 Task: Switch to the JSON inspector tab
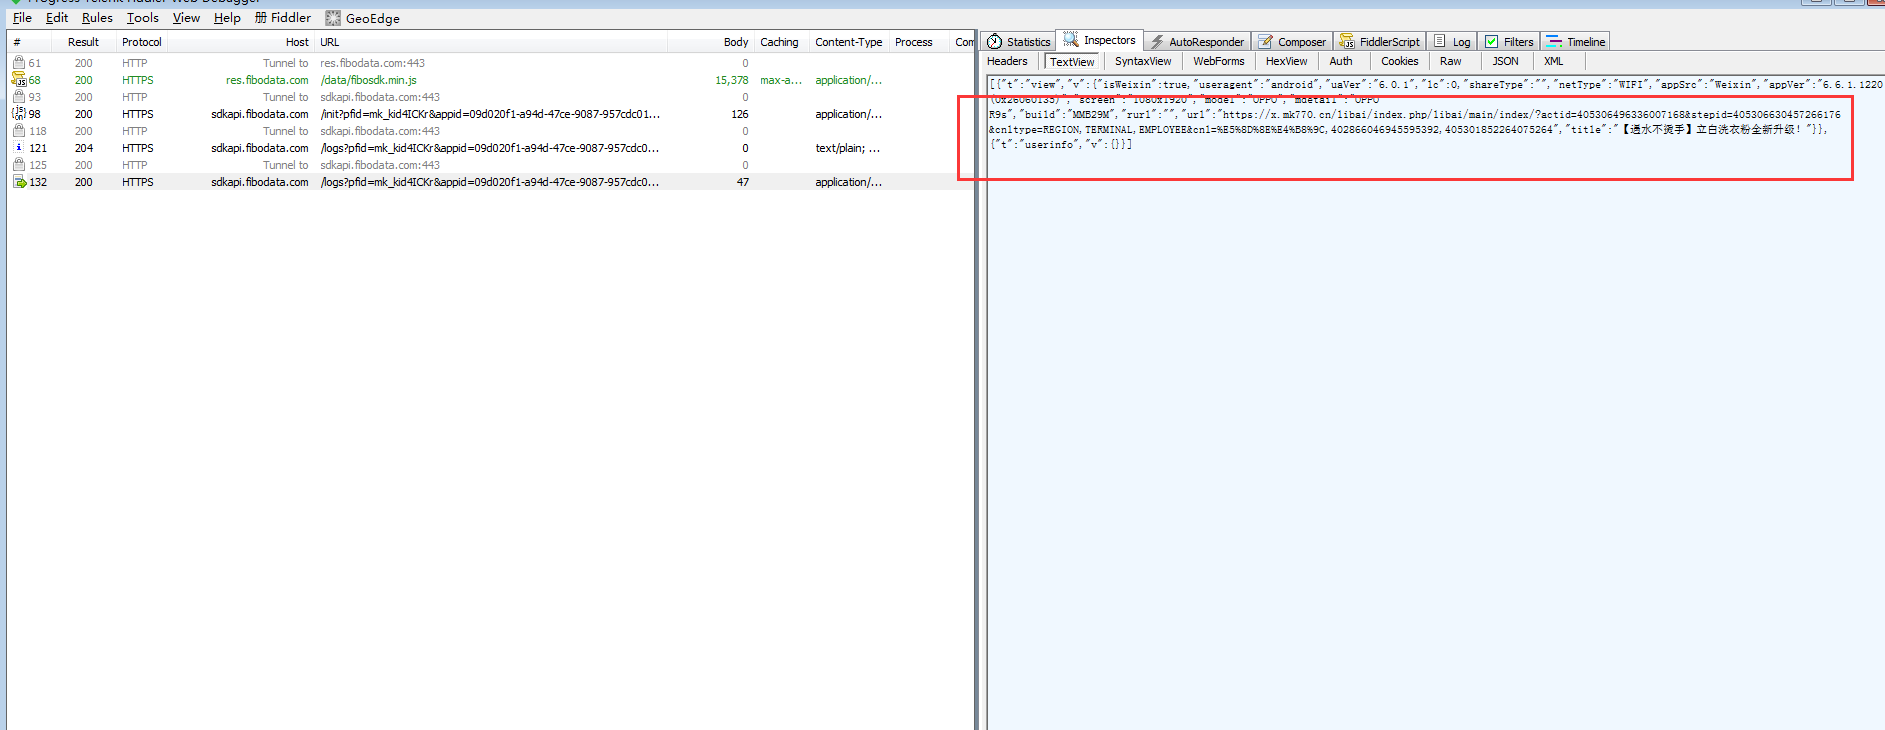click(x=1505, y=61)
